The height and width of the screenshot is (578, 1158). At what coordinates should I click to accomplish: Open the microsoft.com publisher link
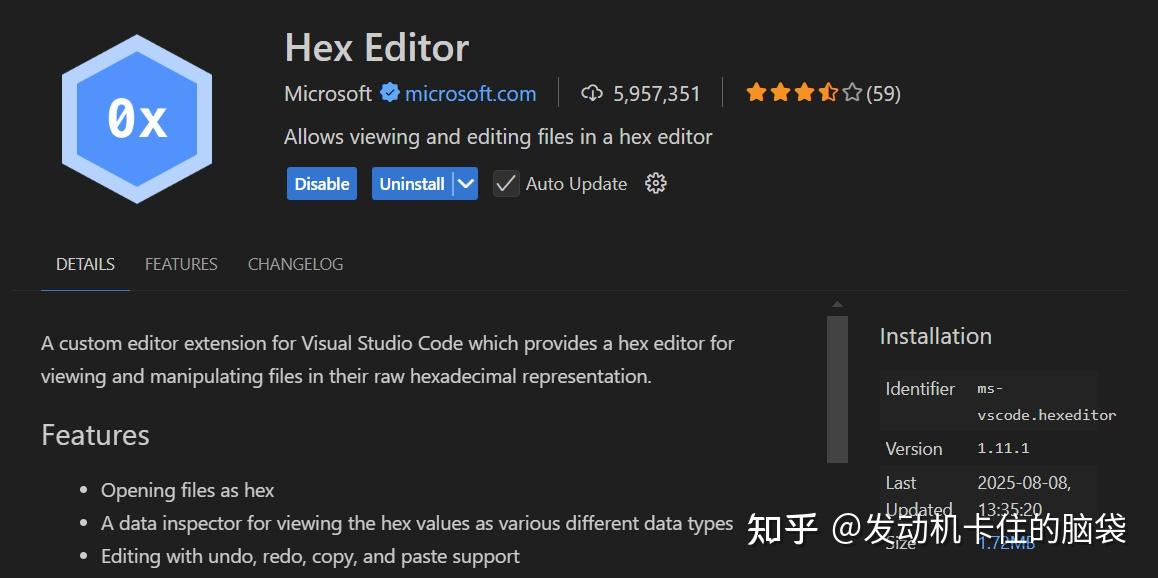[x=470, y=93]
